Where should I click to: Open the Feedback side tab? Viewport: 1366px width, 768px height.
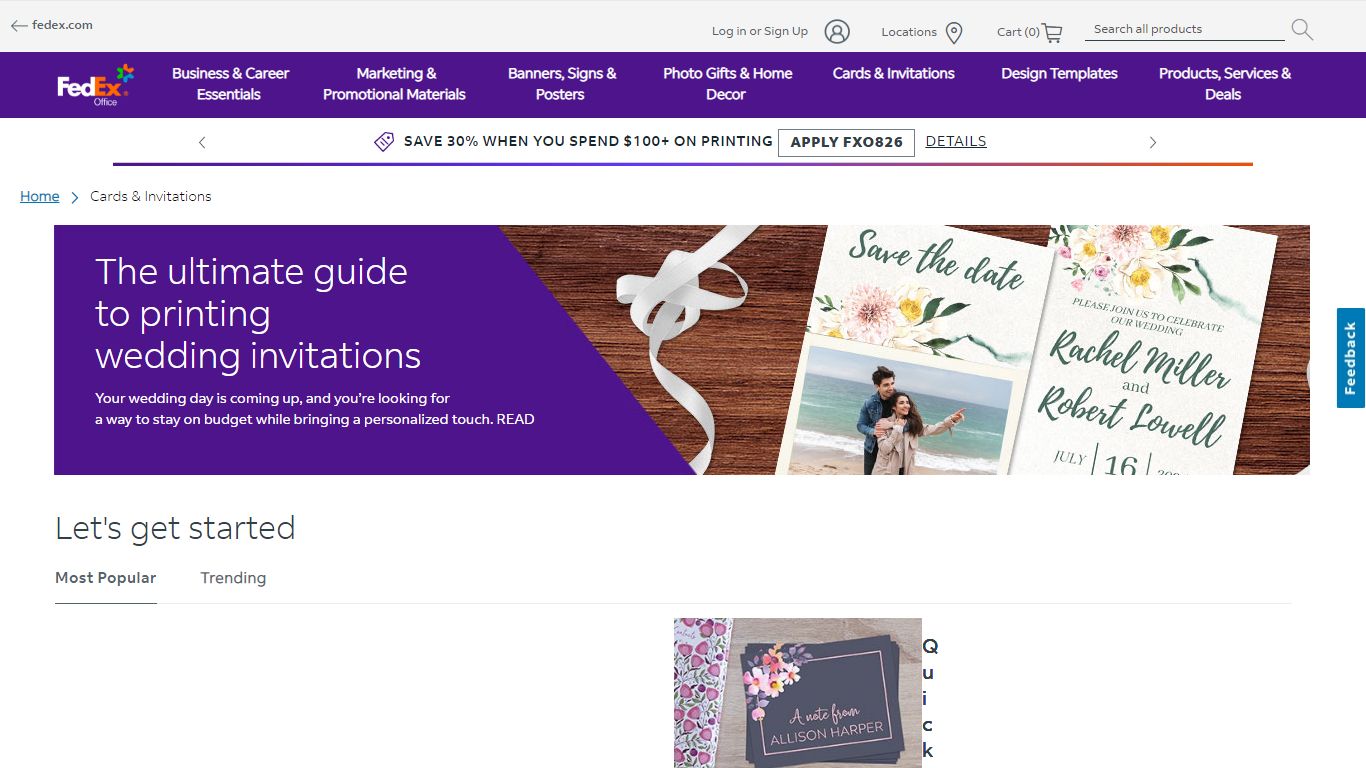pyautogui.click(x=1351, y=358)
